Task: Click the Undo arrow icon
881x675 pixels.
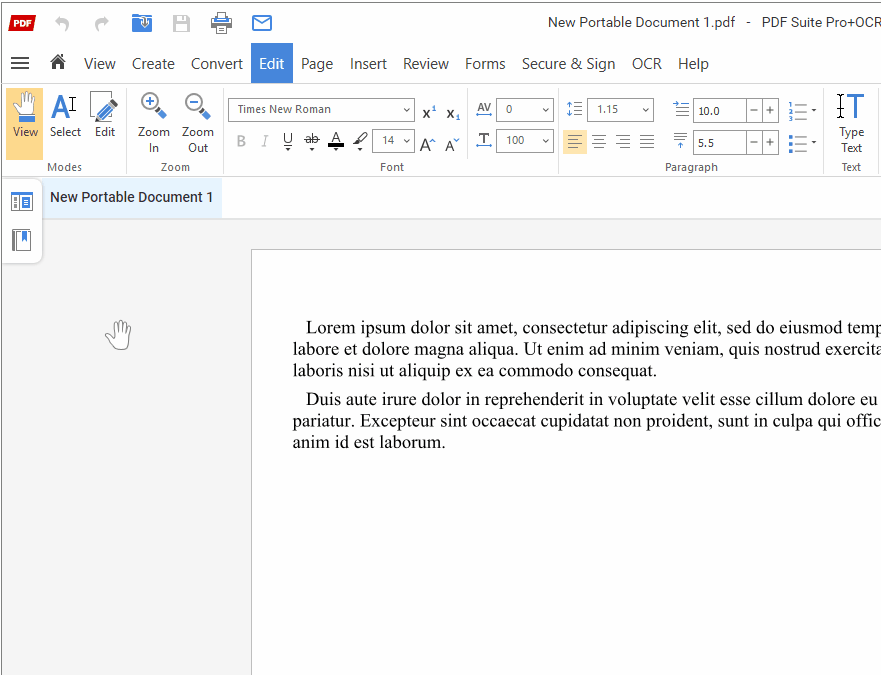Action: point(62,24)
